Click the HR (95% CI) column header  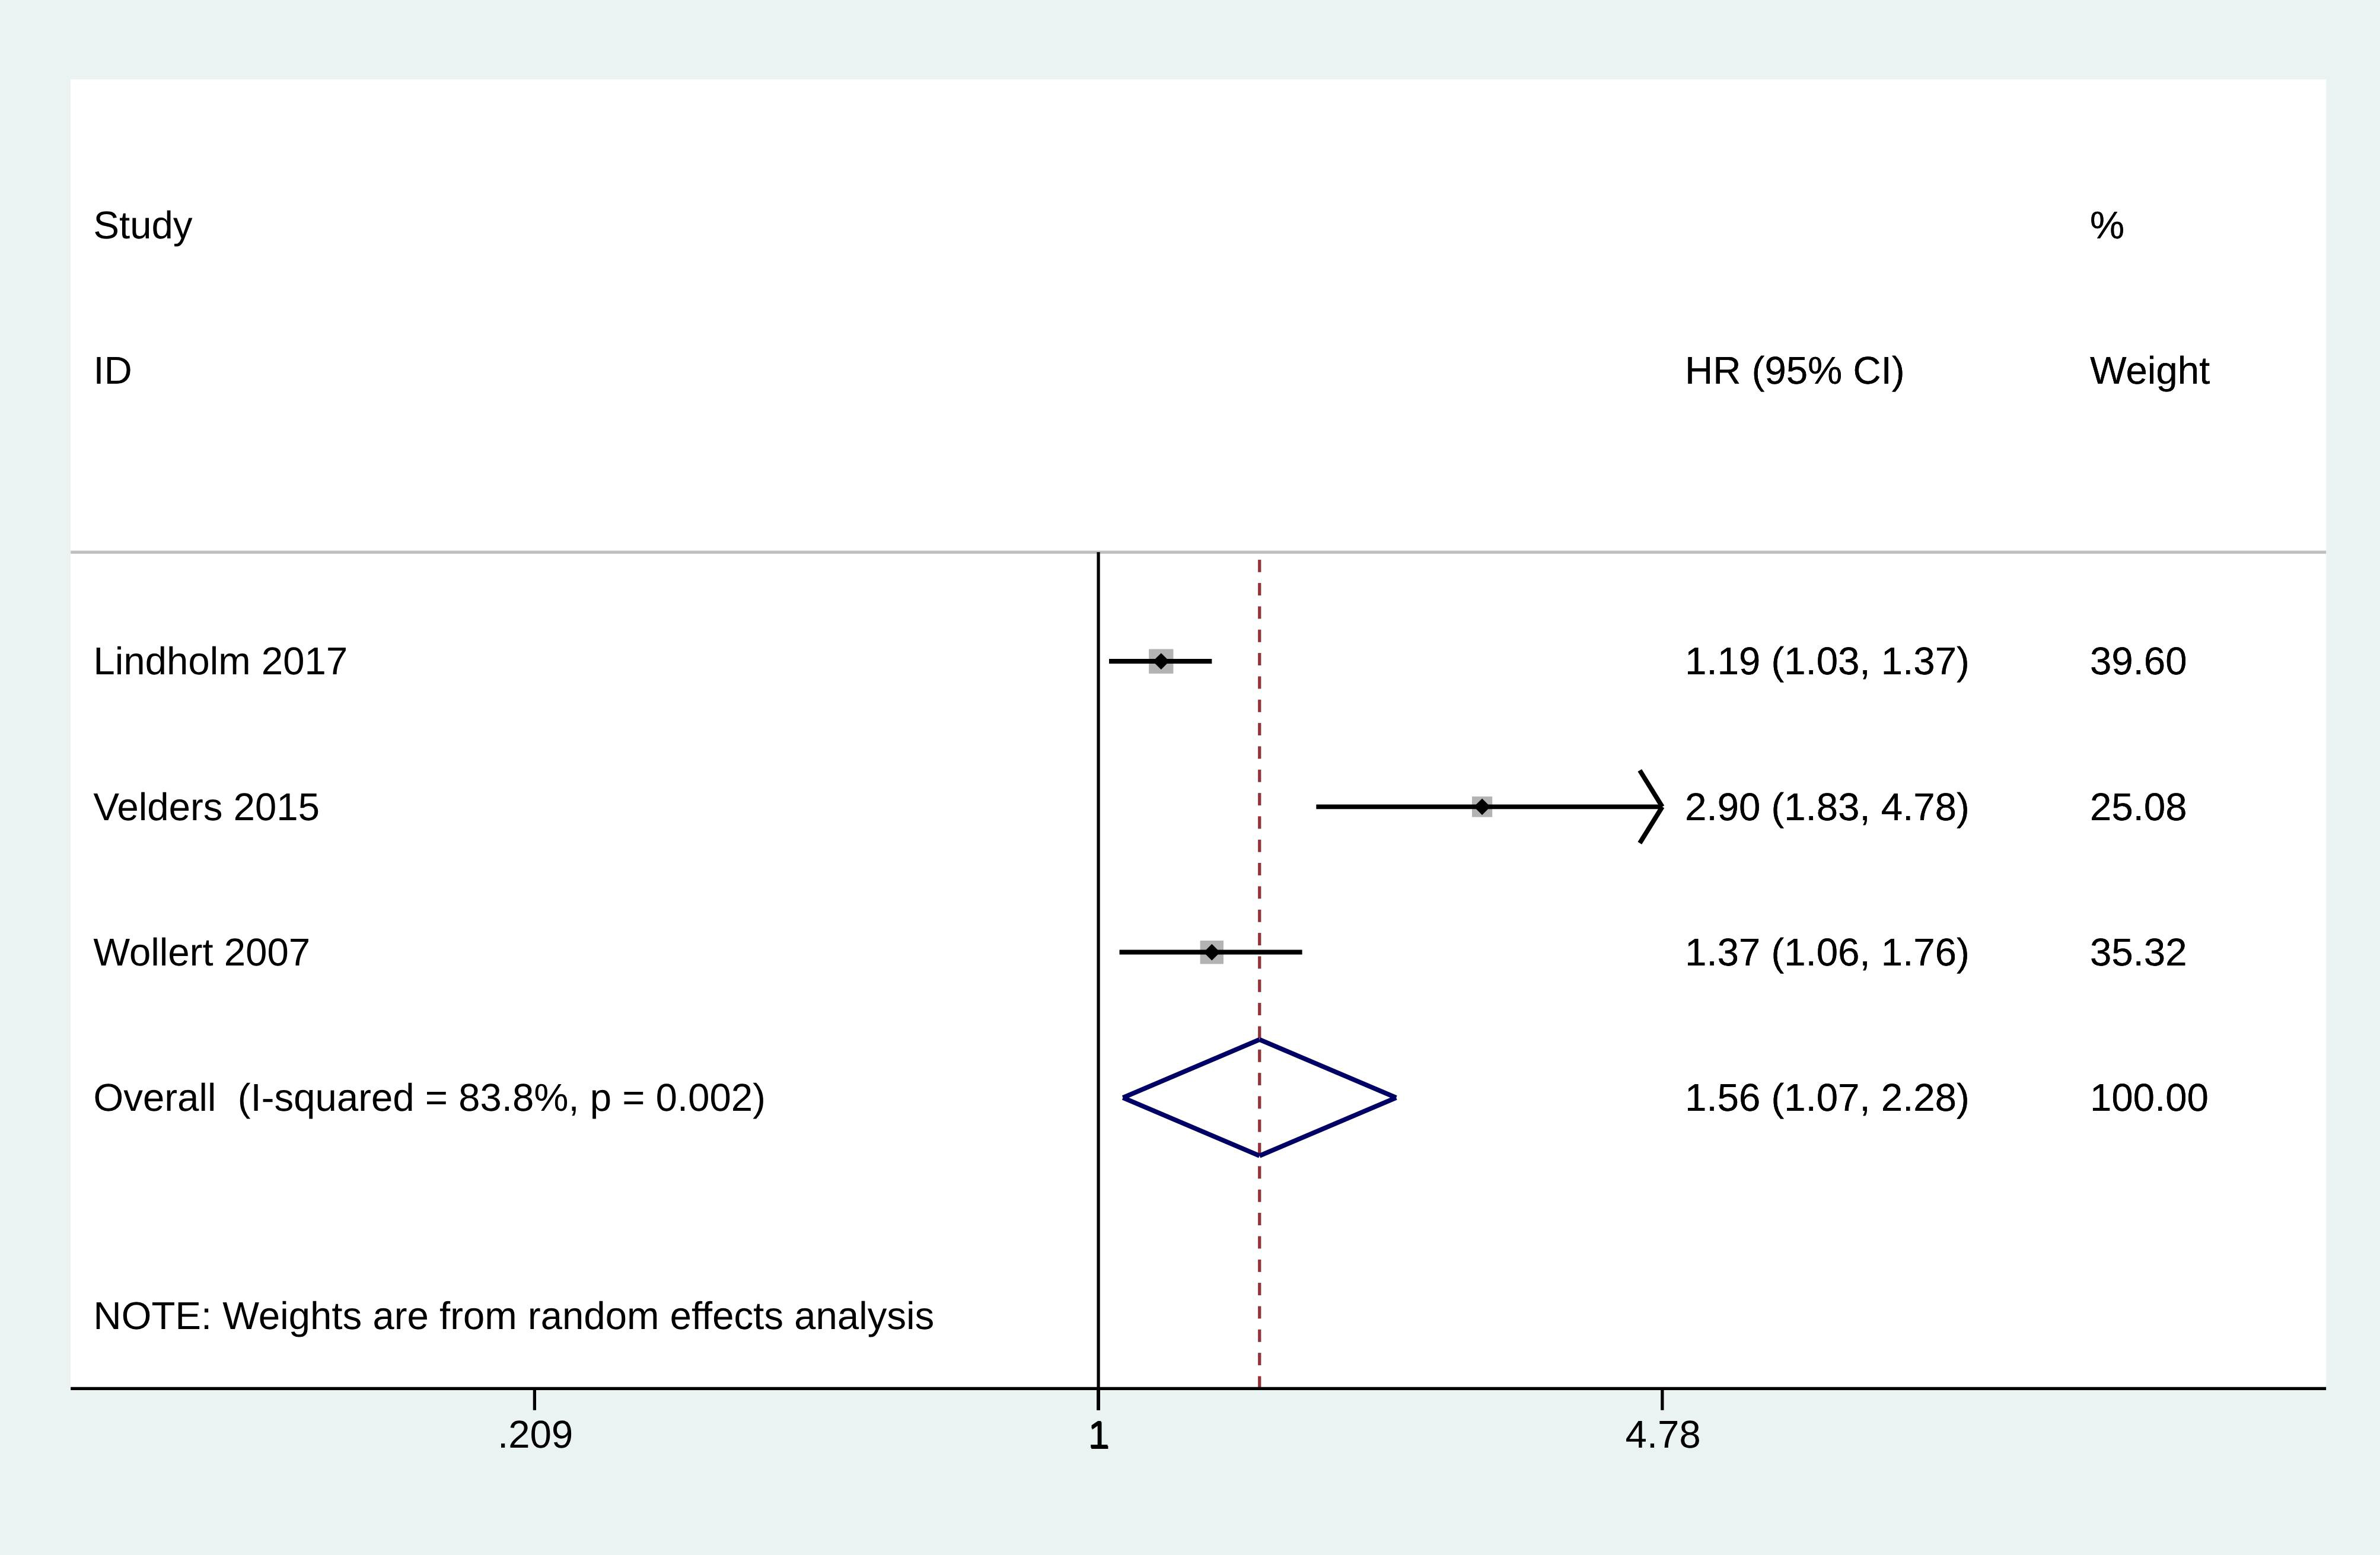(x=1794, y=371)
